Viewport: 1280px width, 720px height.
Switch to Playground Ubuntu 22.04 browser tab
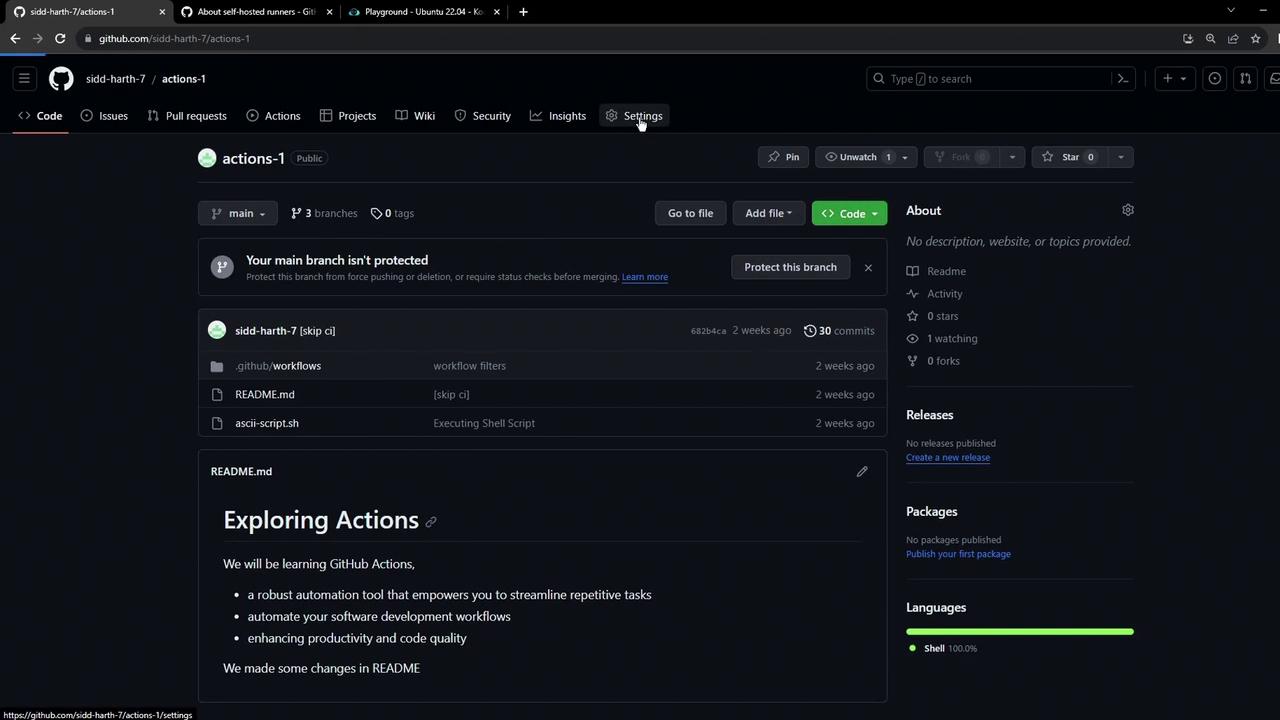pos(424,12)
